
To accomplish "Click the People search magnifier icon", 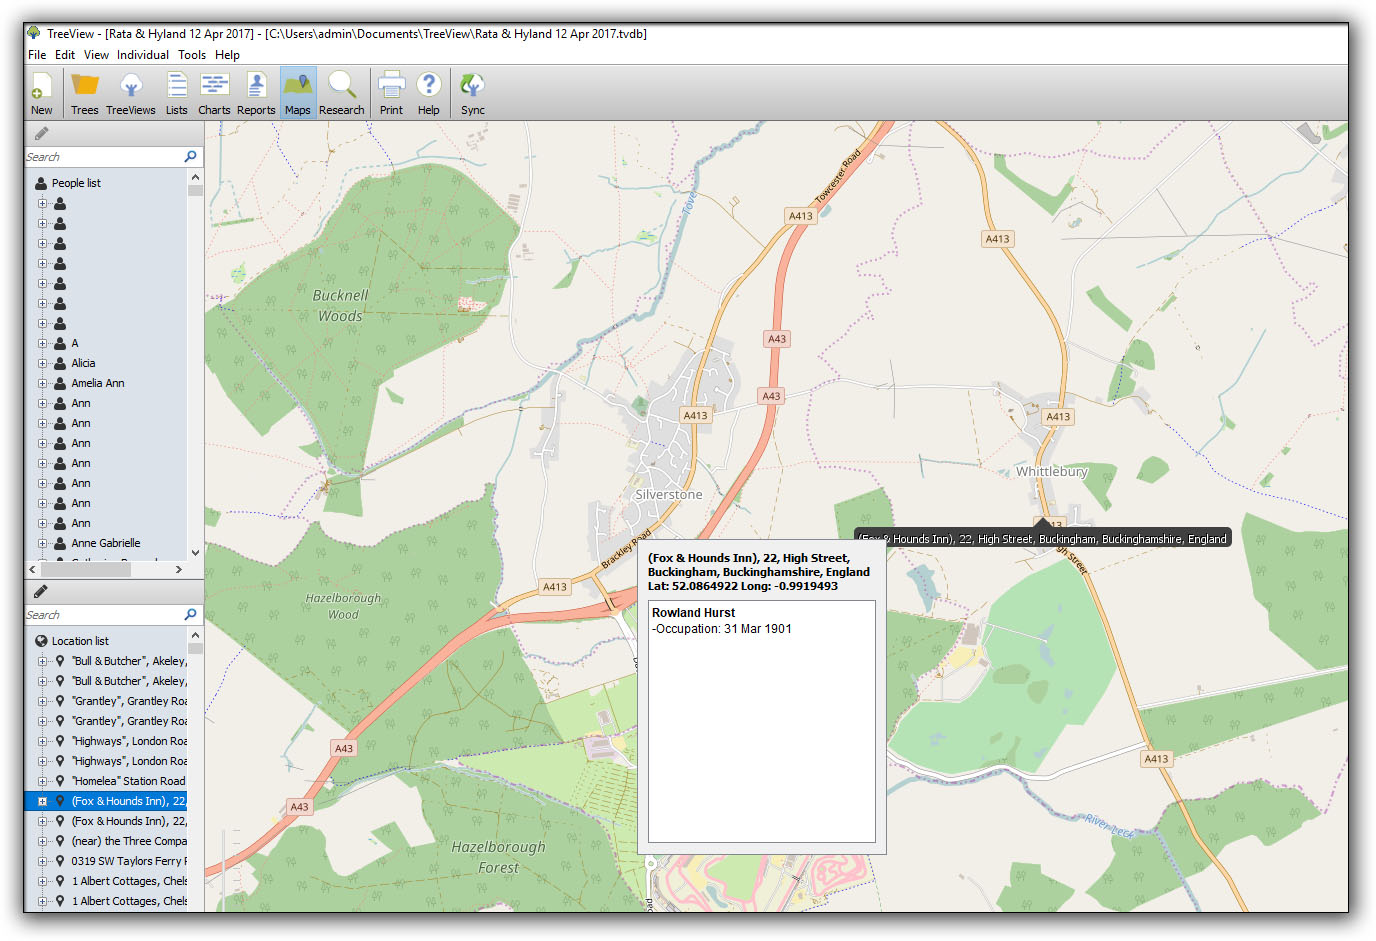I will 191,157.
